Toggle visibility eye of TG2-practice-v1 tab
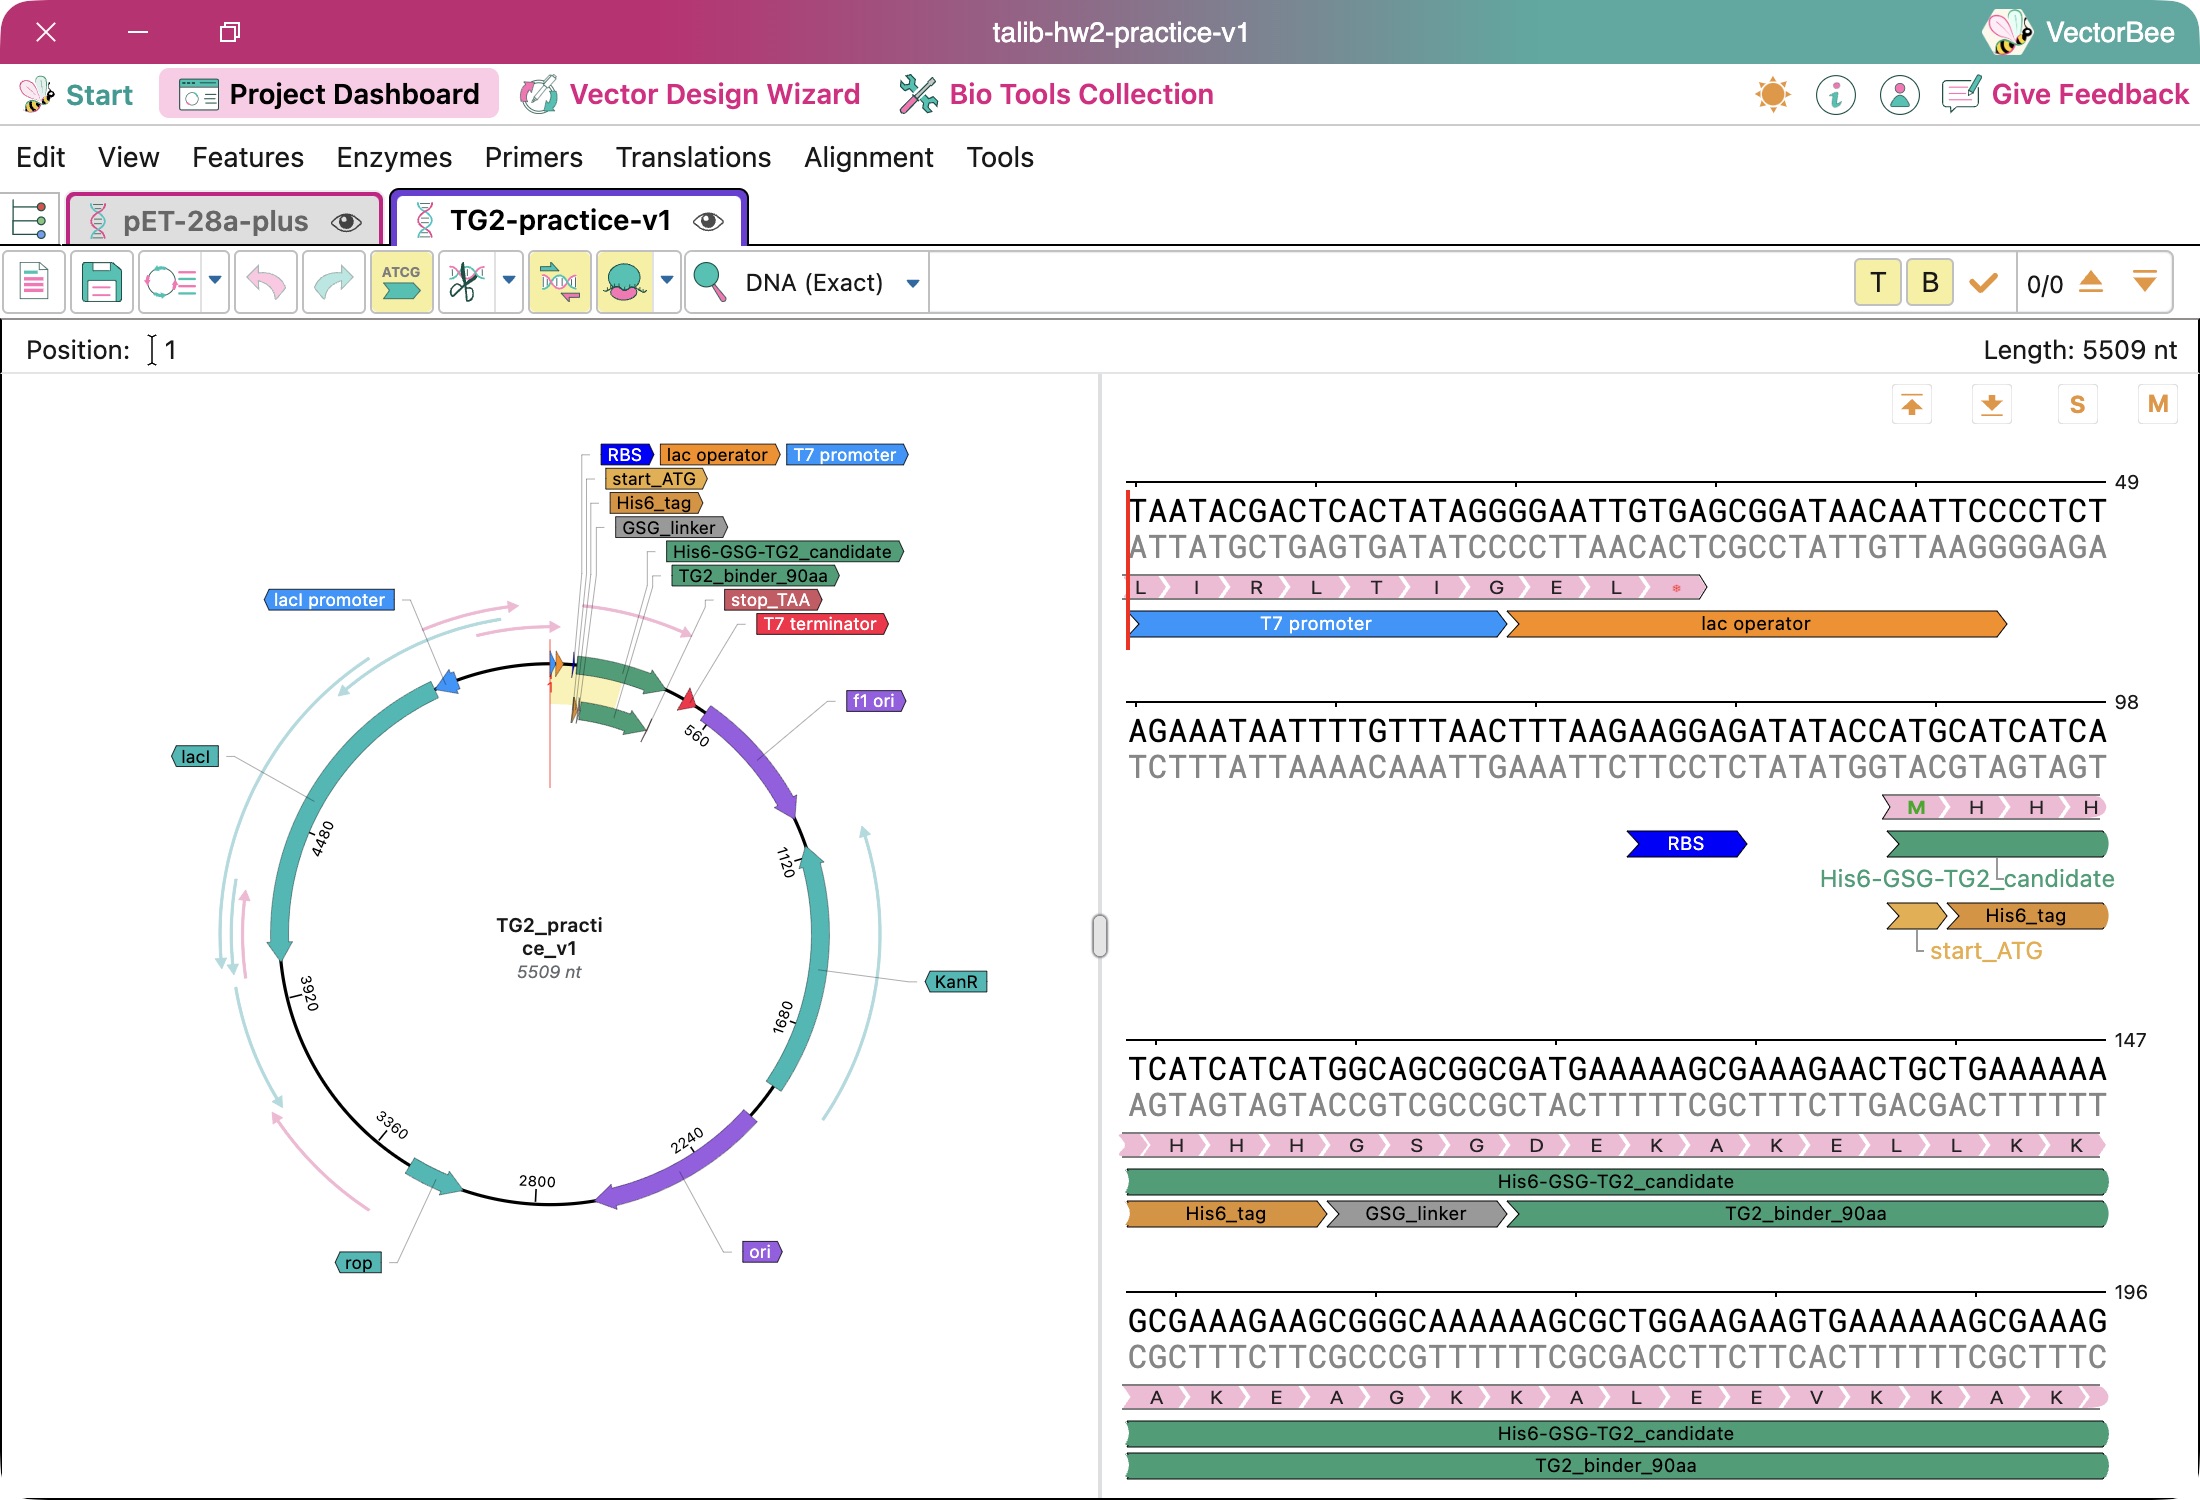Screen dimensions: 2200x1500 click(708, 221)
